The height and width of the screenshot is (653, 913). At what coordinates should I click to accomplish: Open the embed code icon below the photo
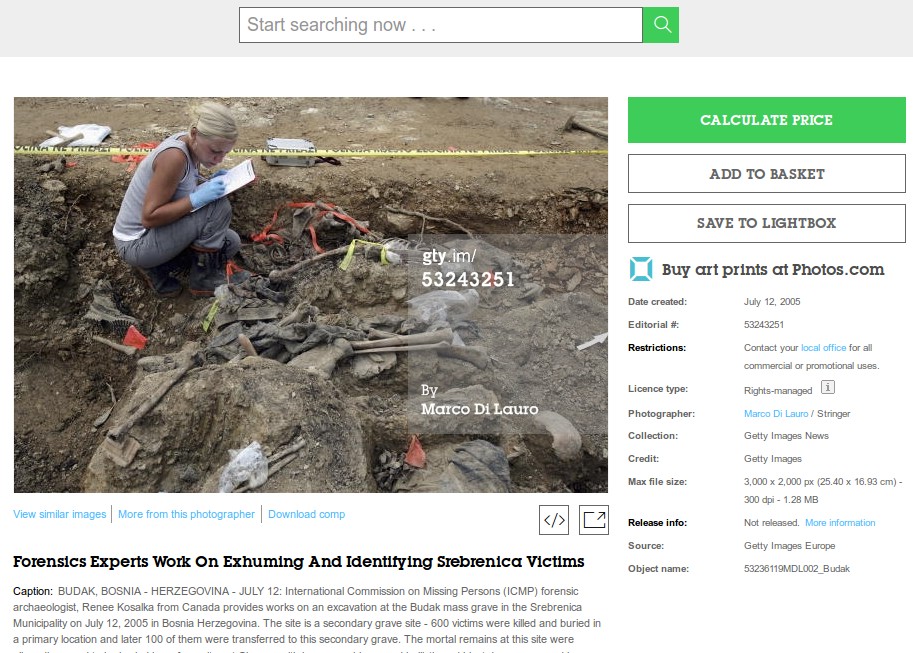(556, 520)
